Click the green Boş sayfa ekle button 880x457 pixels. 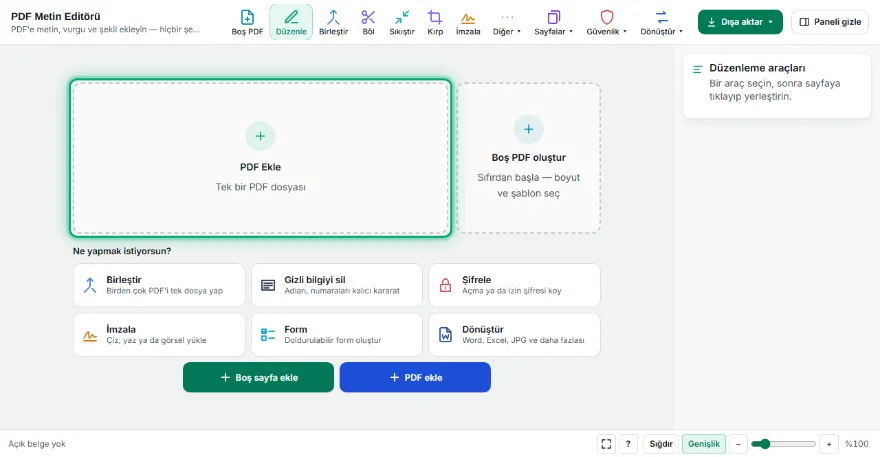pos(258,377)
